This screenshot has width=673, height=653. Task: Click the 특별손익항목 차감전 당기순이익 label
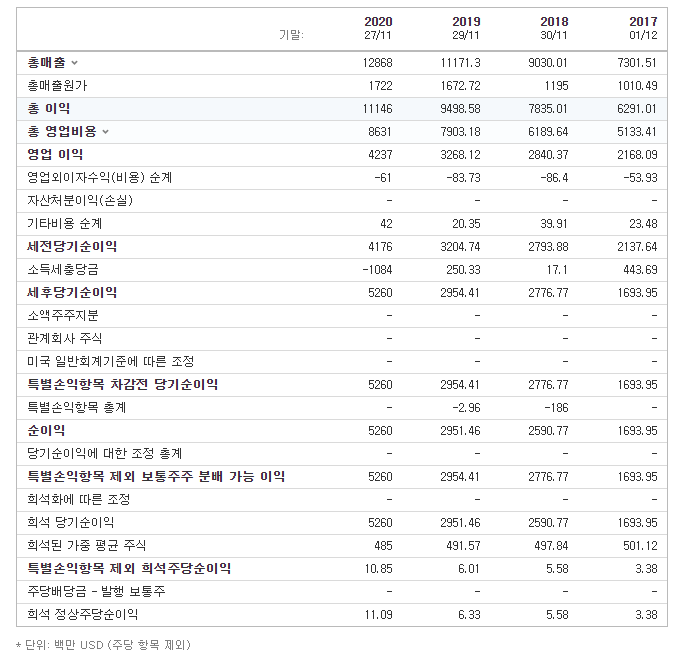[122, 384]
